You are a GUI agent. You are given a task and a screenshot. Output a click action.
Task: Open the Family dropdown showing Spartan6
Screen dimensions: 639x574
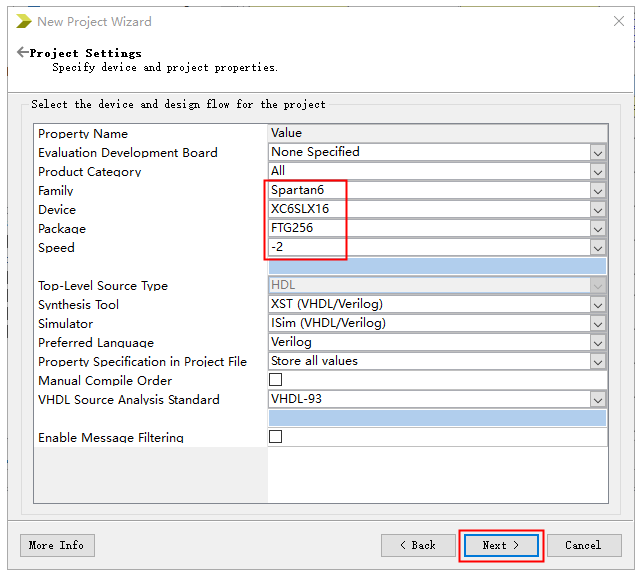click(597, 190)
